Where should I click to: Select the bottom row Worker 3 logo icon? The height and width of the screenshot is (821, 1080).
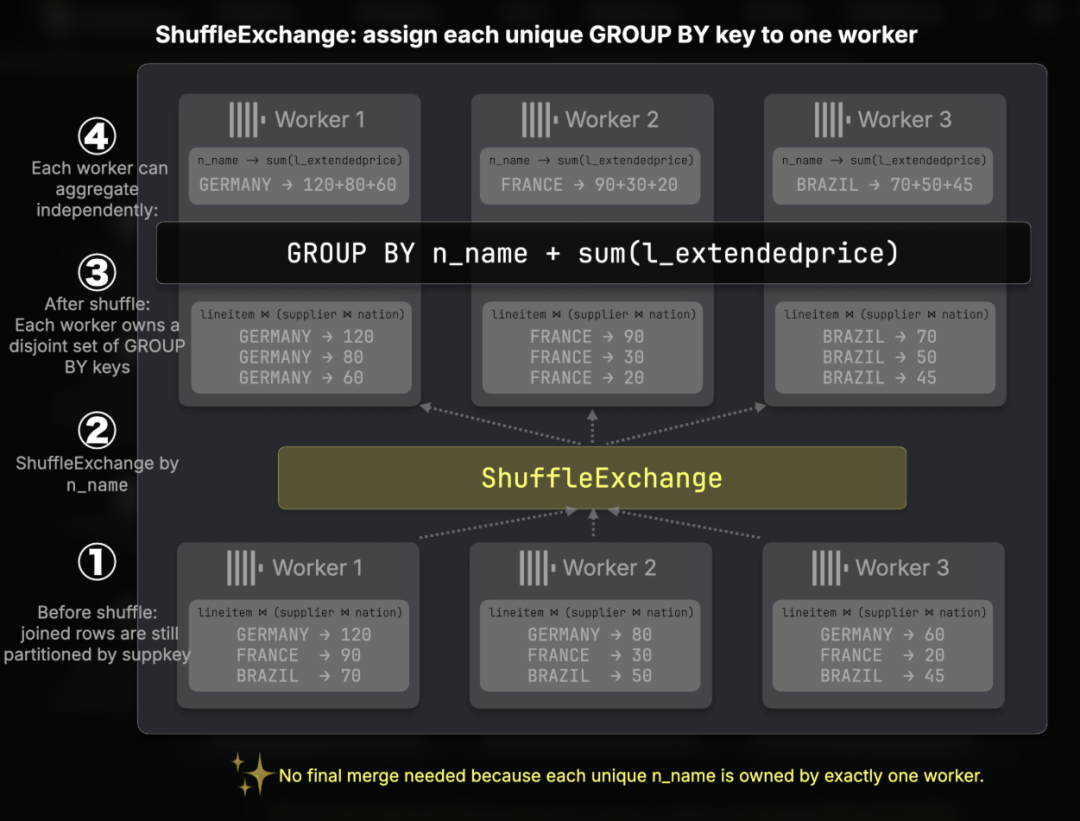830,568
